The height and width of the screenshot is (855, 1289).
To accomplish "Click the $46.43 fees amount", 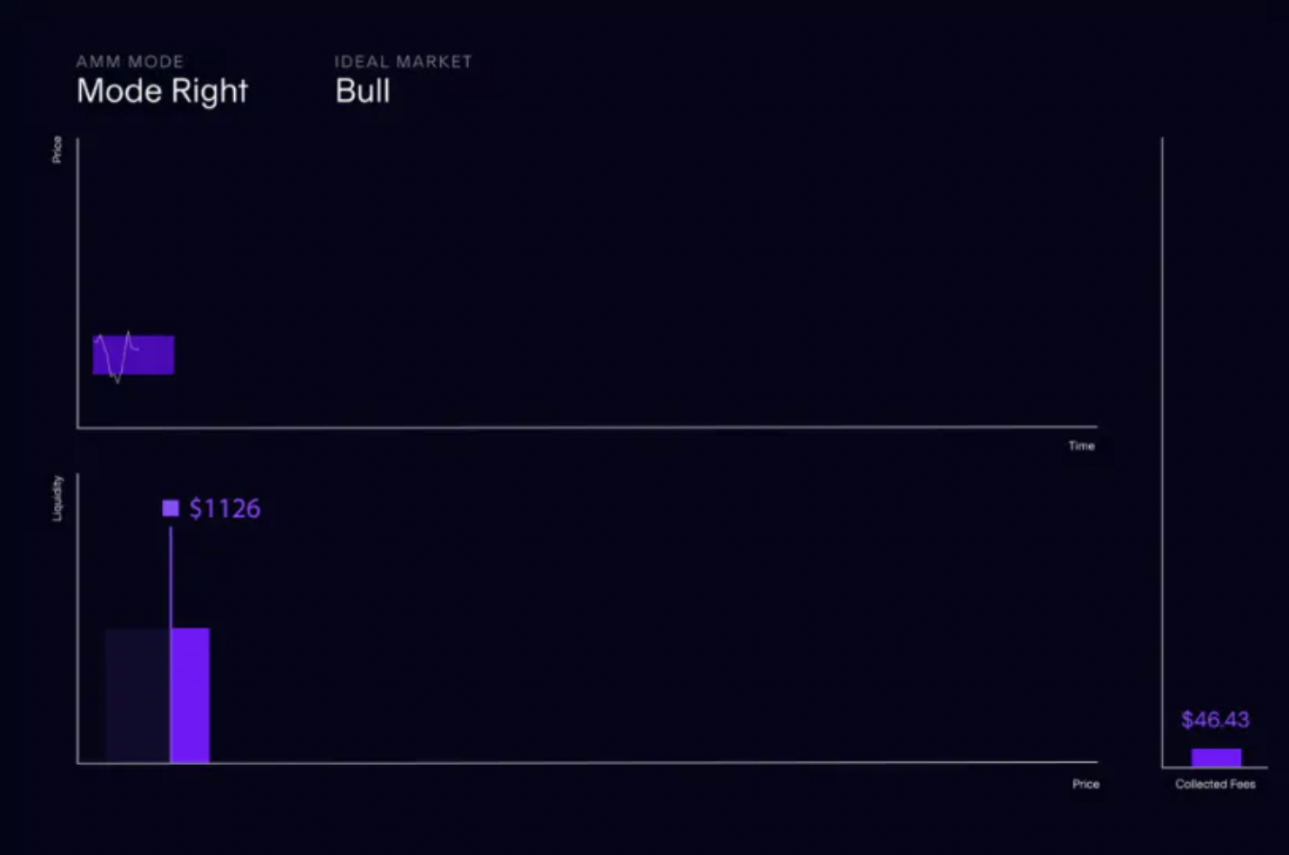I will click(x=1215, y=720).
